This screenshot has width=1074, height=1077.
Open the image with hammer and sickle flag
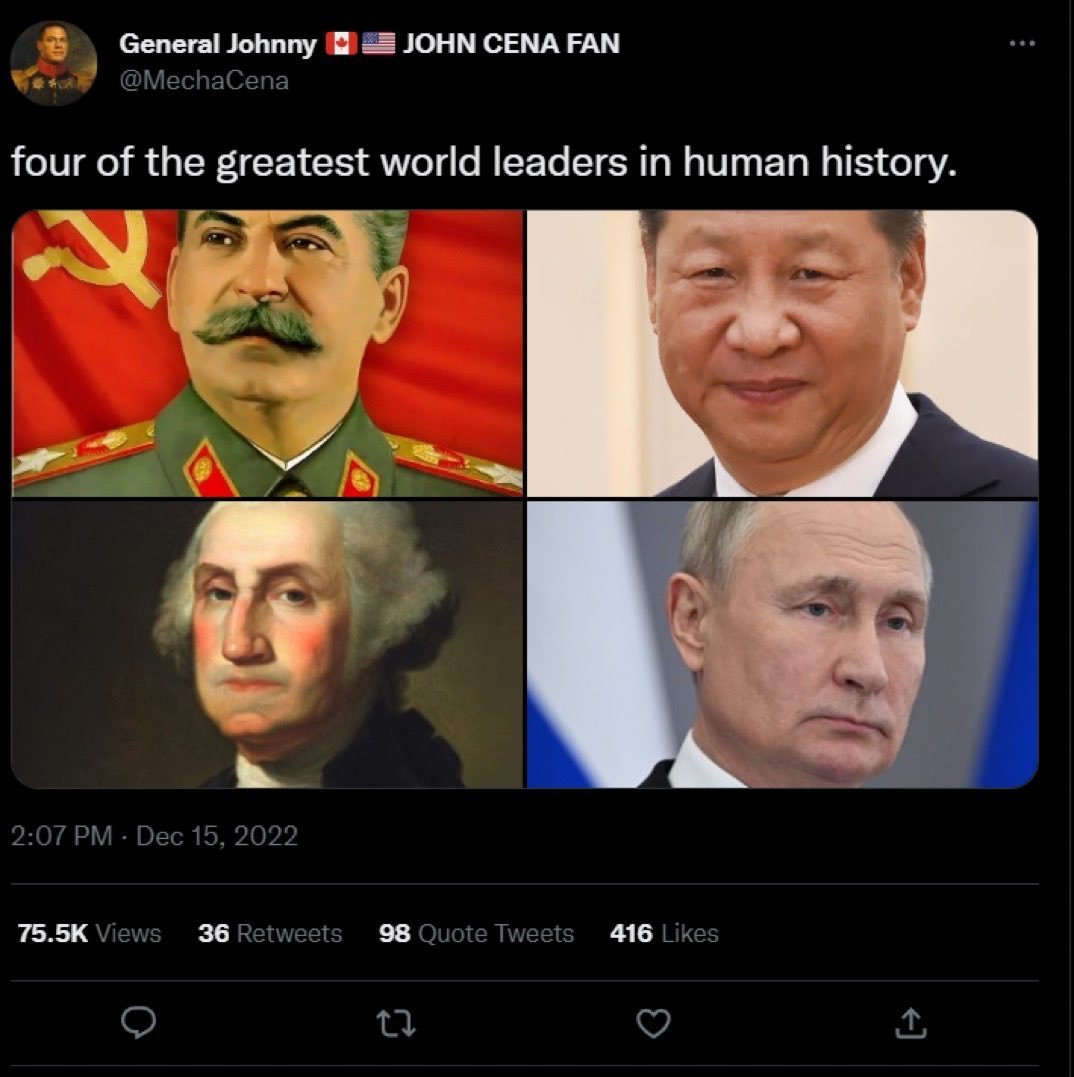point(268,353)
